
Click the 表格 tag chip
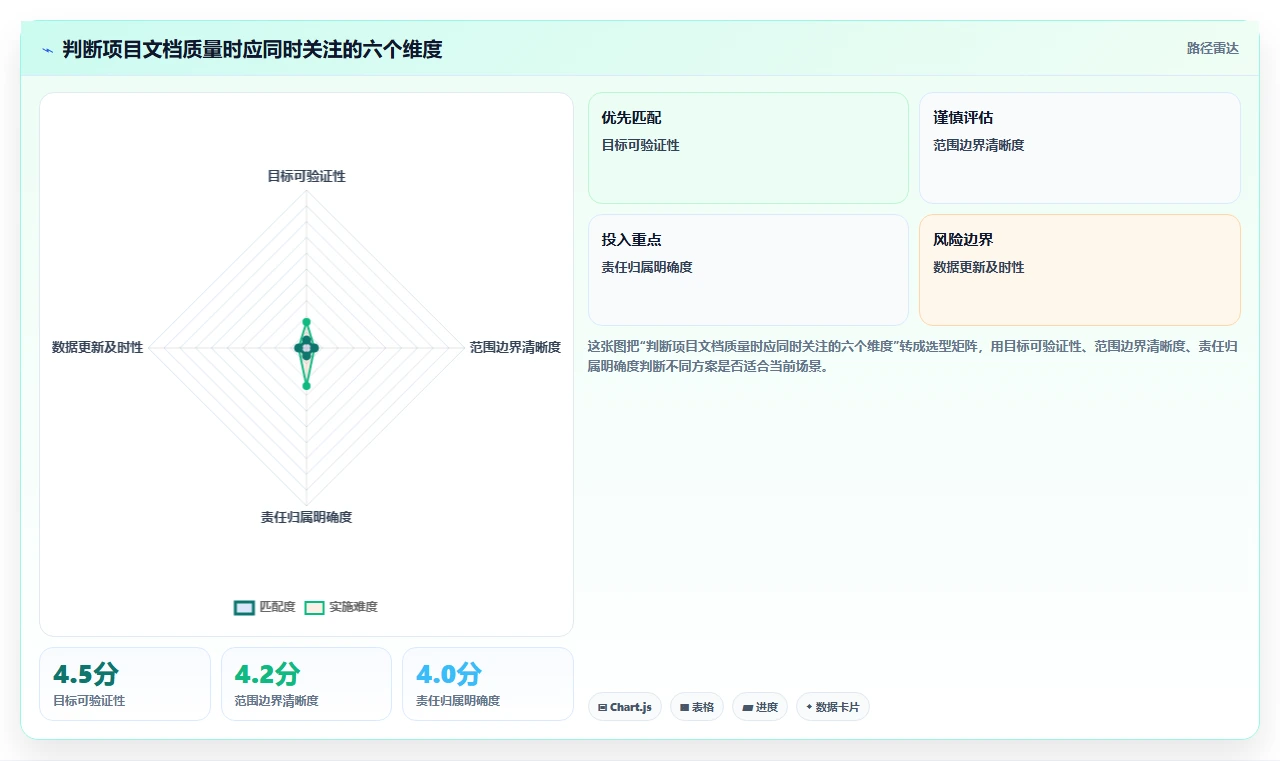(697, 707)
